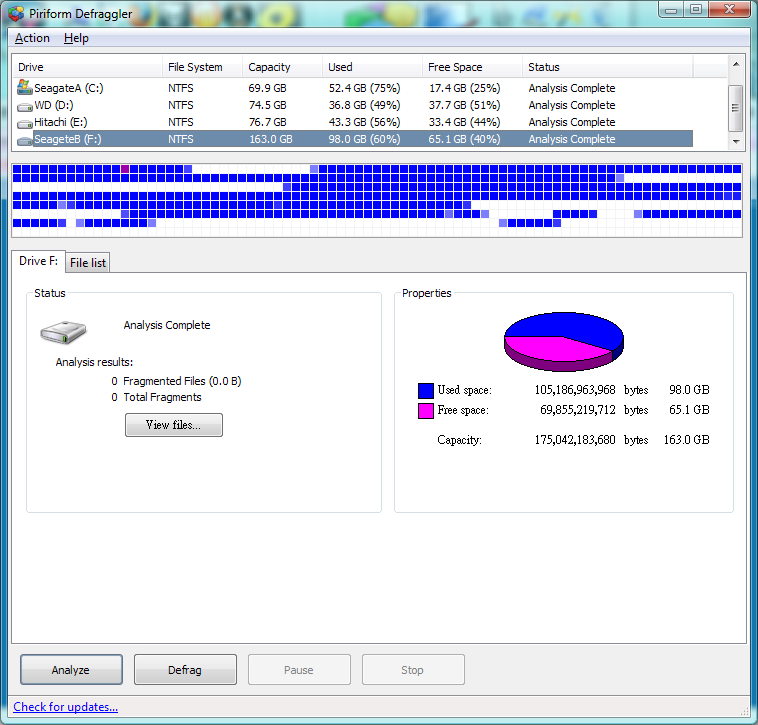Sort by the Used column header
The width and height of the screenshot is (758, 725).
(372, 67)
